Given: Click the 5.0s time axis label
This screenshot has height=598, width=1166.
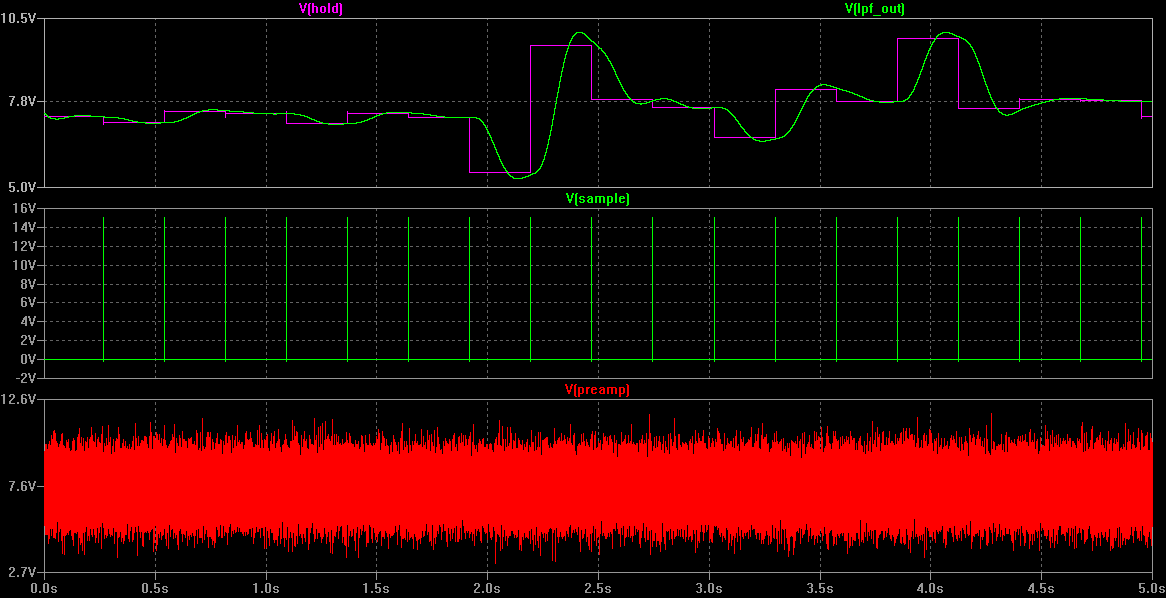Looking at the screenshot, I should click(1151, 588).
